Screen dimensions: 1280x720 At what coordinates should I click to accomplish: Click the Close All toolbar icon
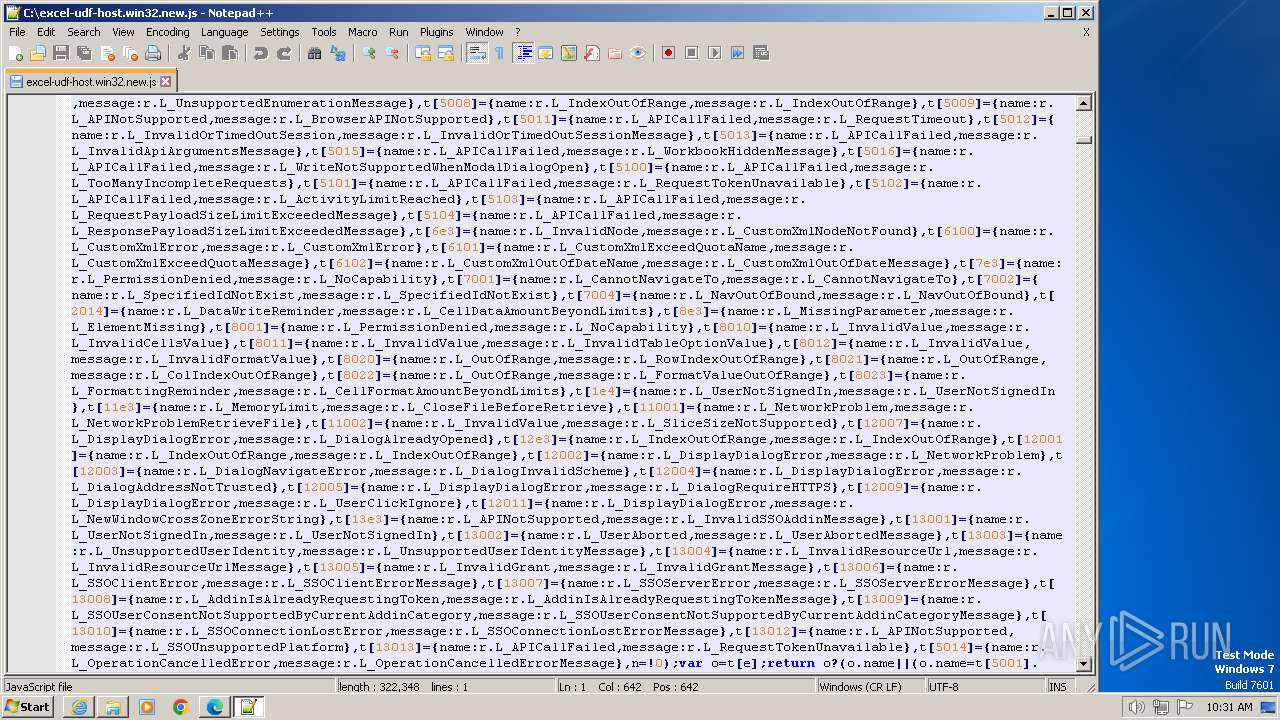[130, 53]
